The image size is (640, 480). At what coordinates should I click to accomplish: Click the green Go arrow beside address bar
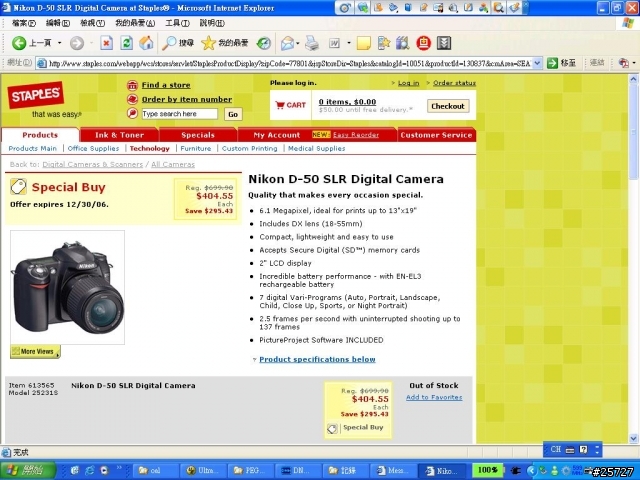coord(552,63)
